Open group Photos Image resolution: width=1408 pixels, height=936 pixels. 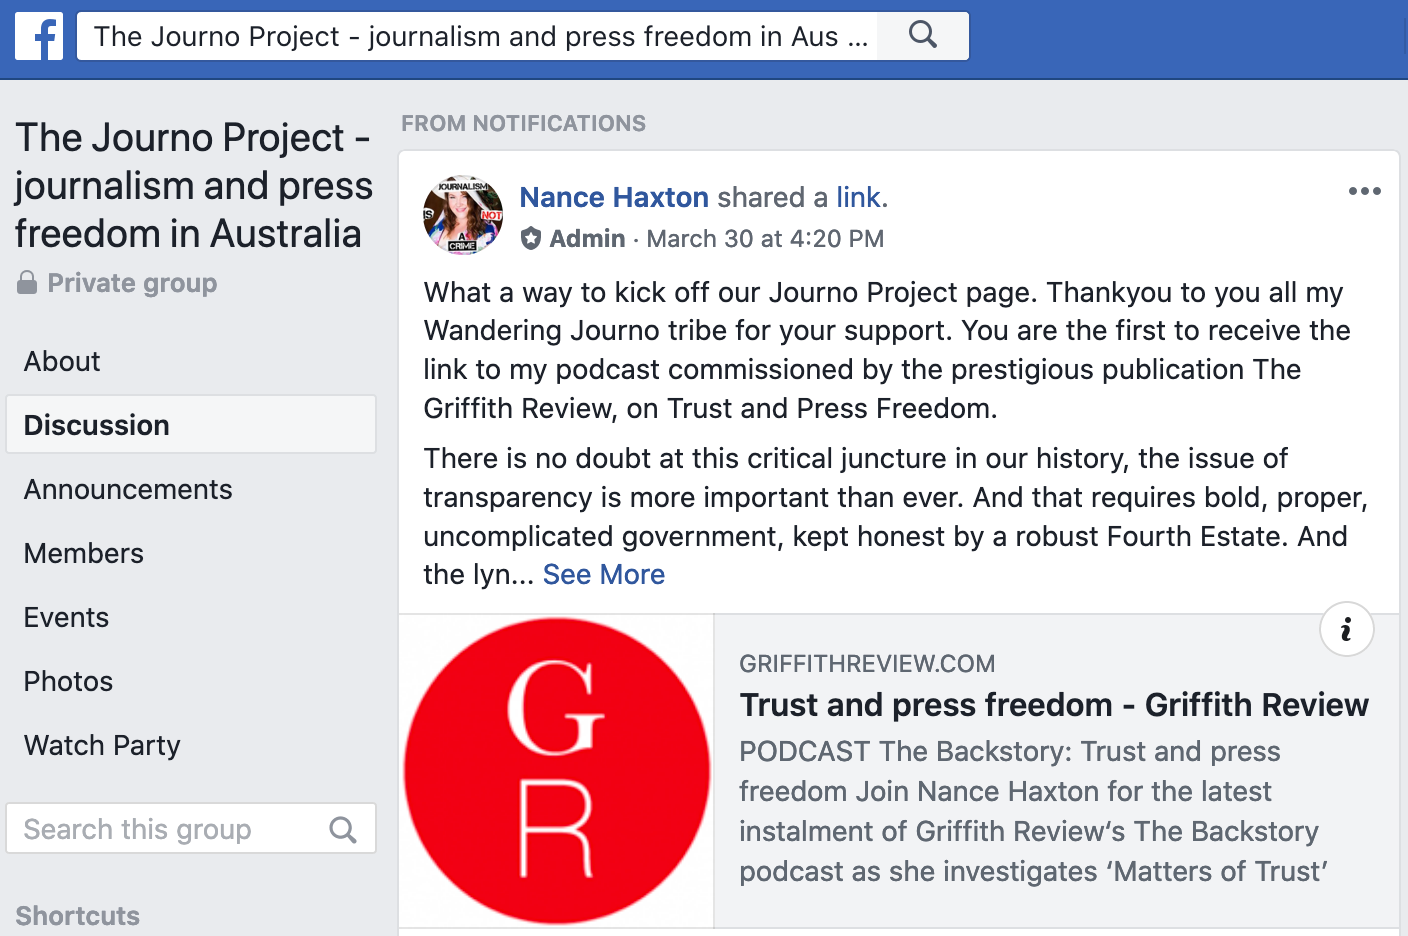tap(68, 681)
